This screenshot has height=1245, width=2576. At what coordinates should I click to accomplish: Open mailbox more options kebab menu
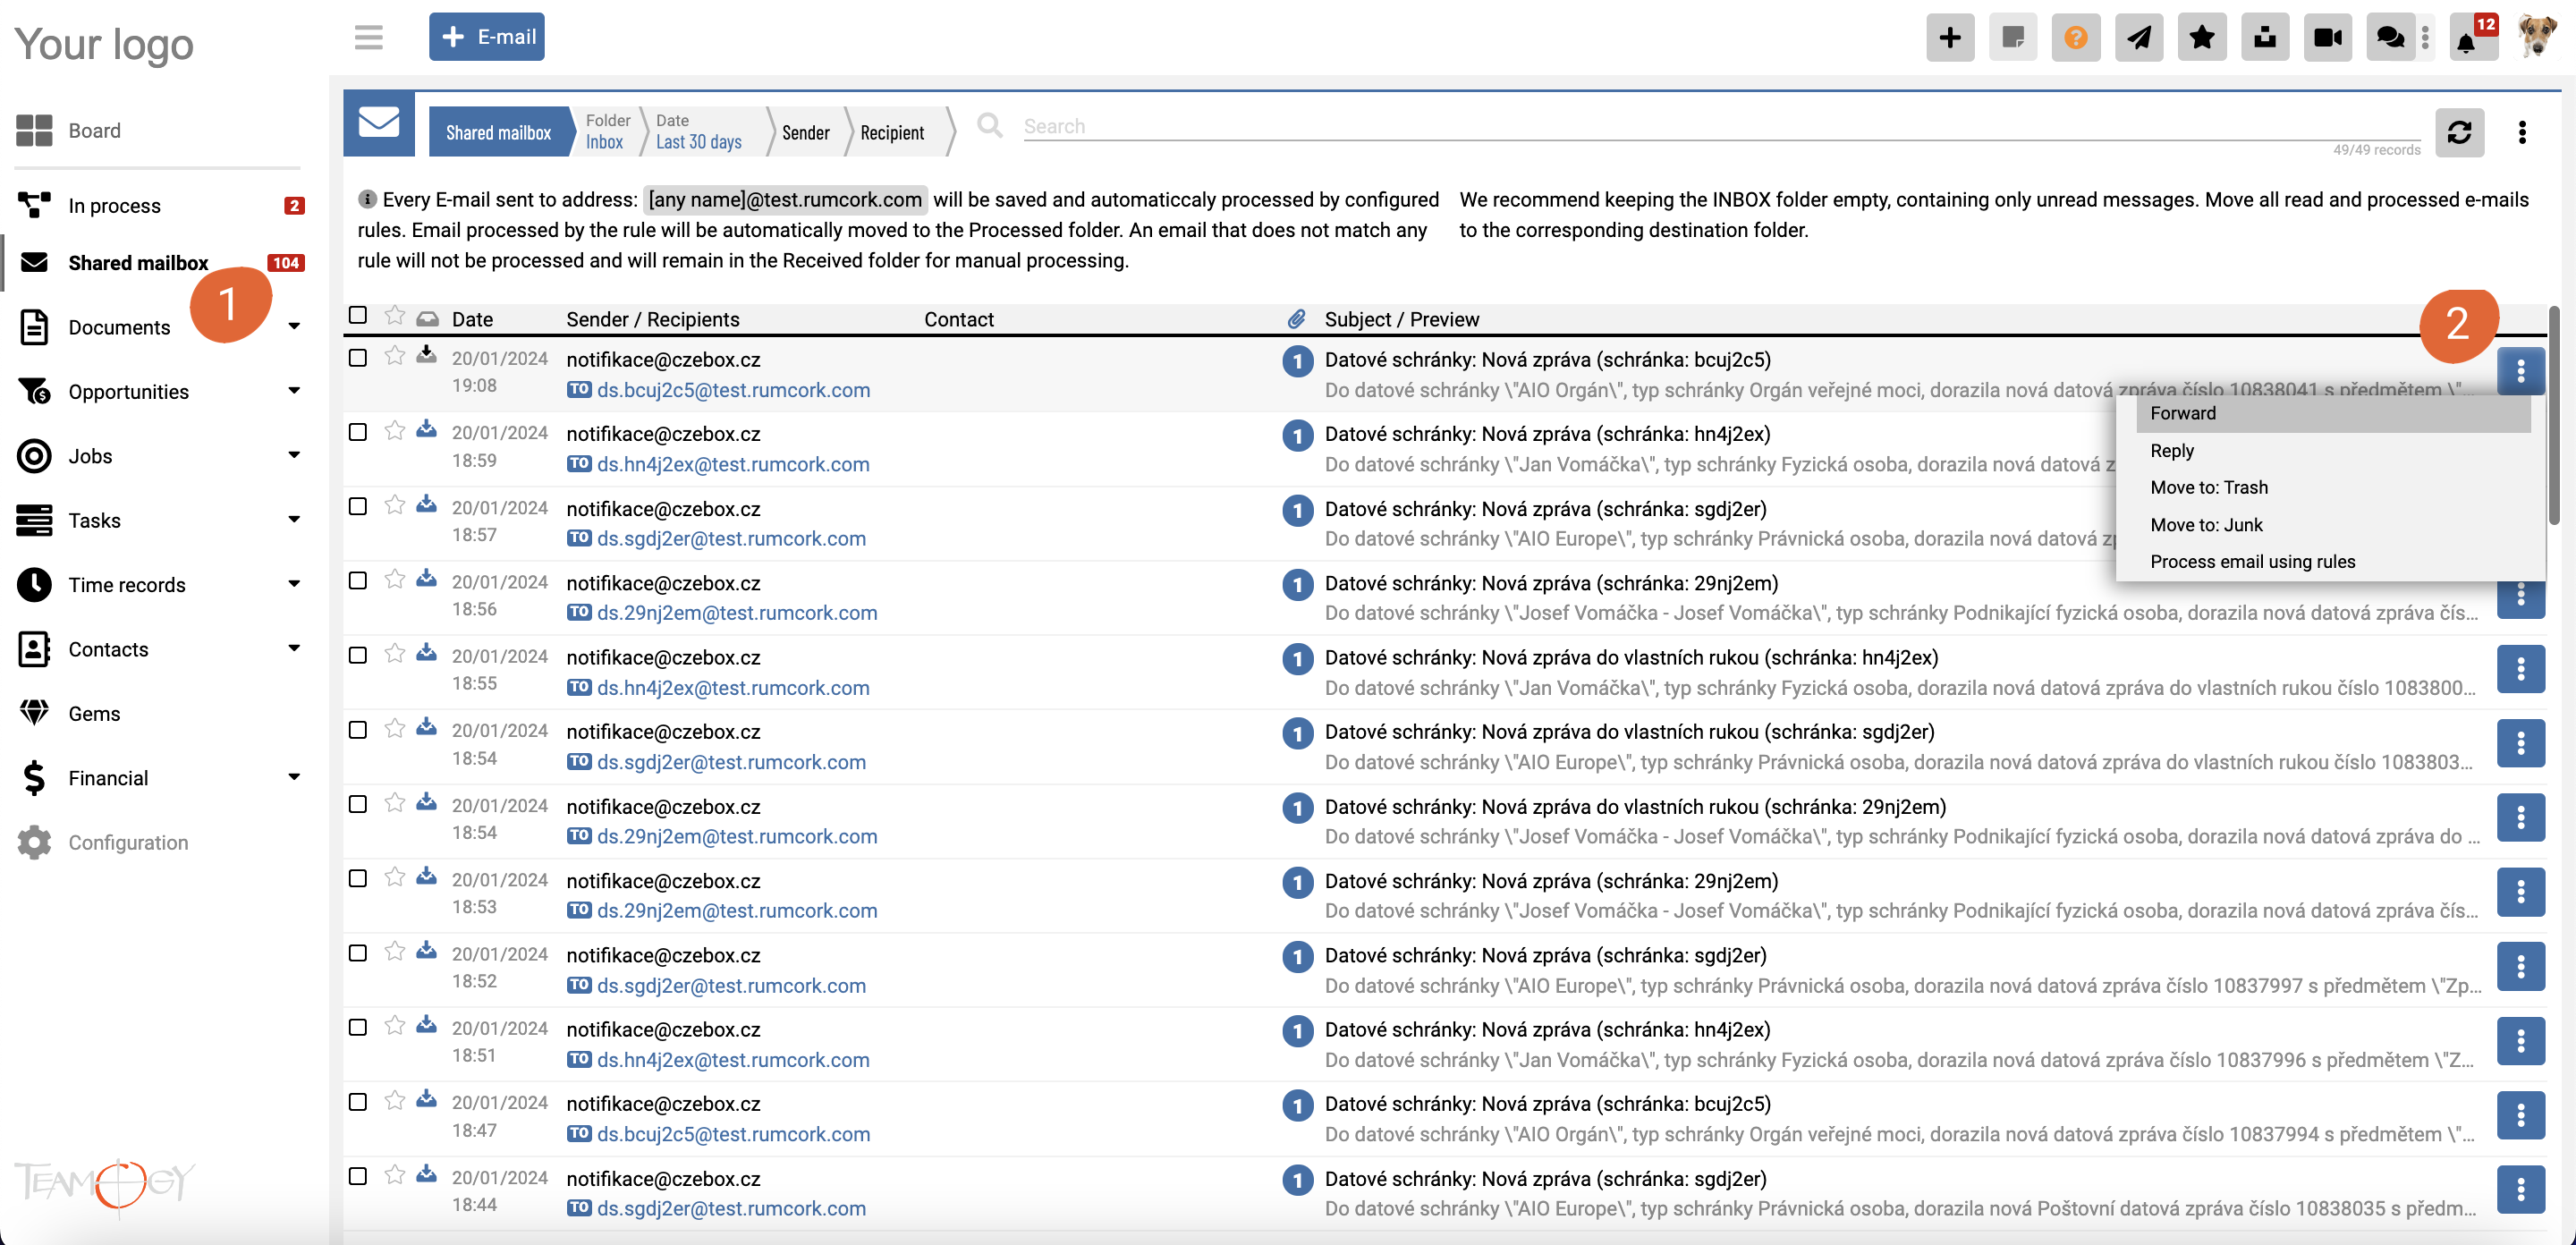pyautogui.click(x=2521, y=132)
